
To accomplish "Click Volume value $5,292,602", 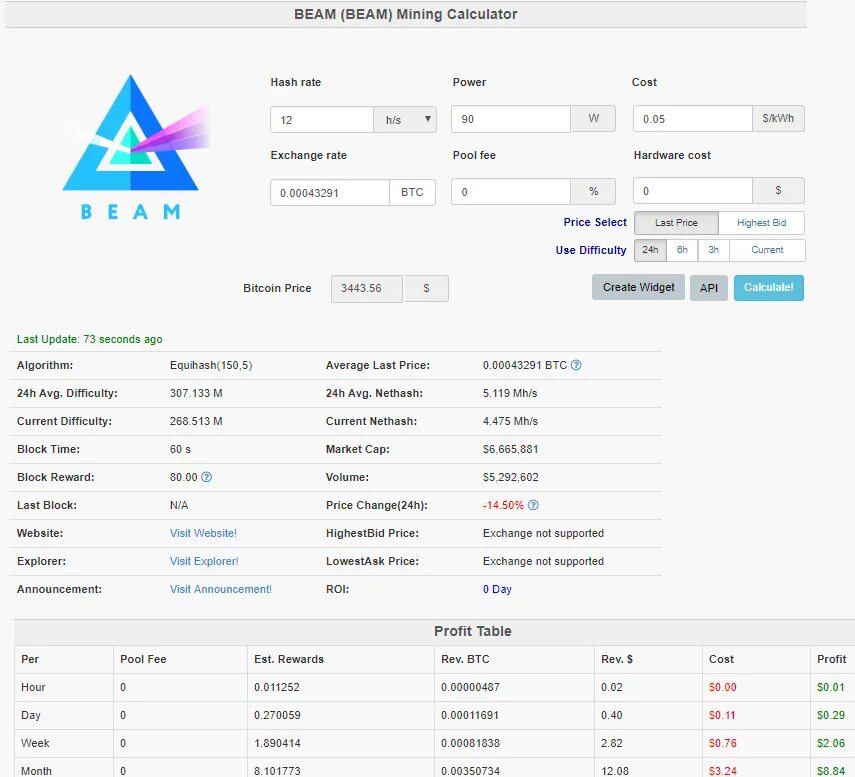I will coord(510,477).
